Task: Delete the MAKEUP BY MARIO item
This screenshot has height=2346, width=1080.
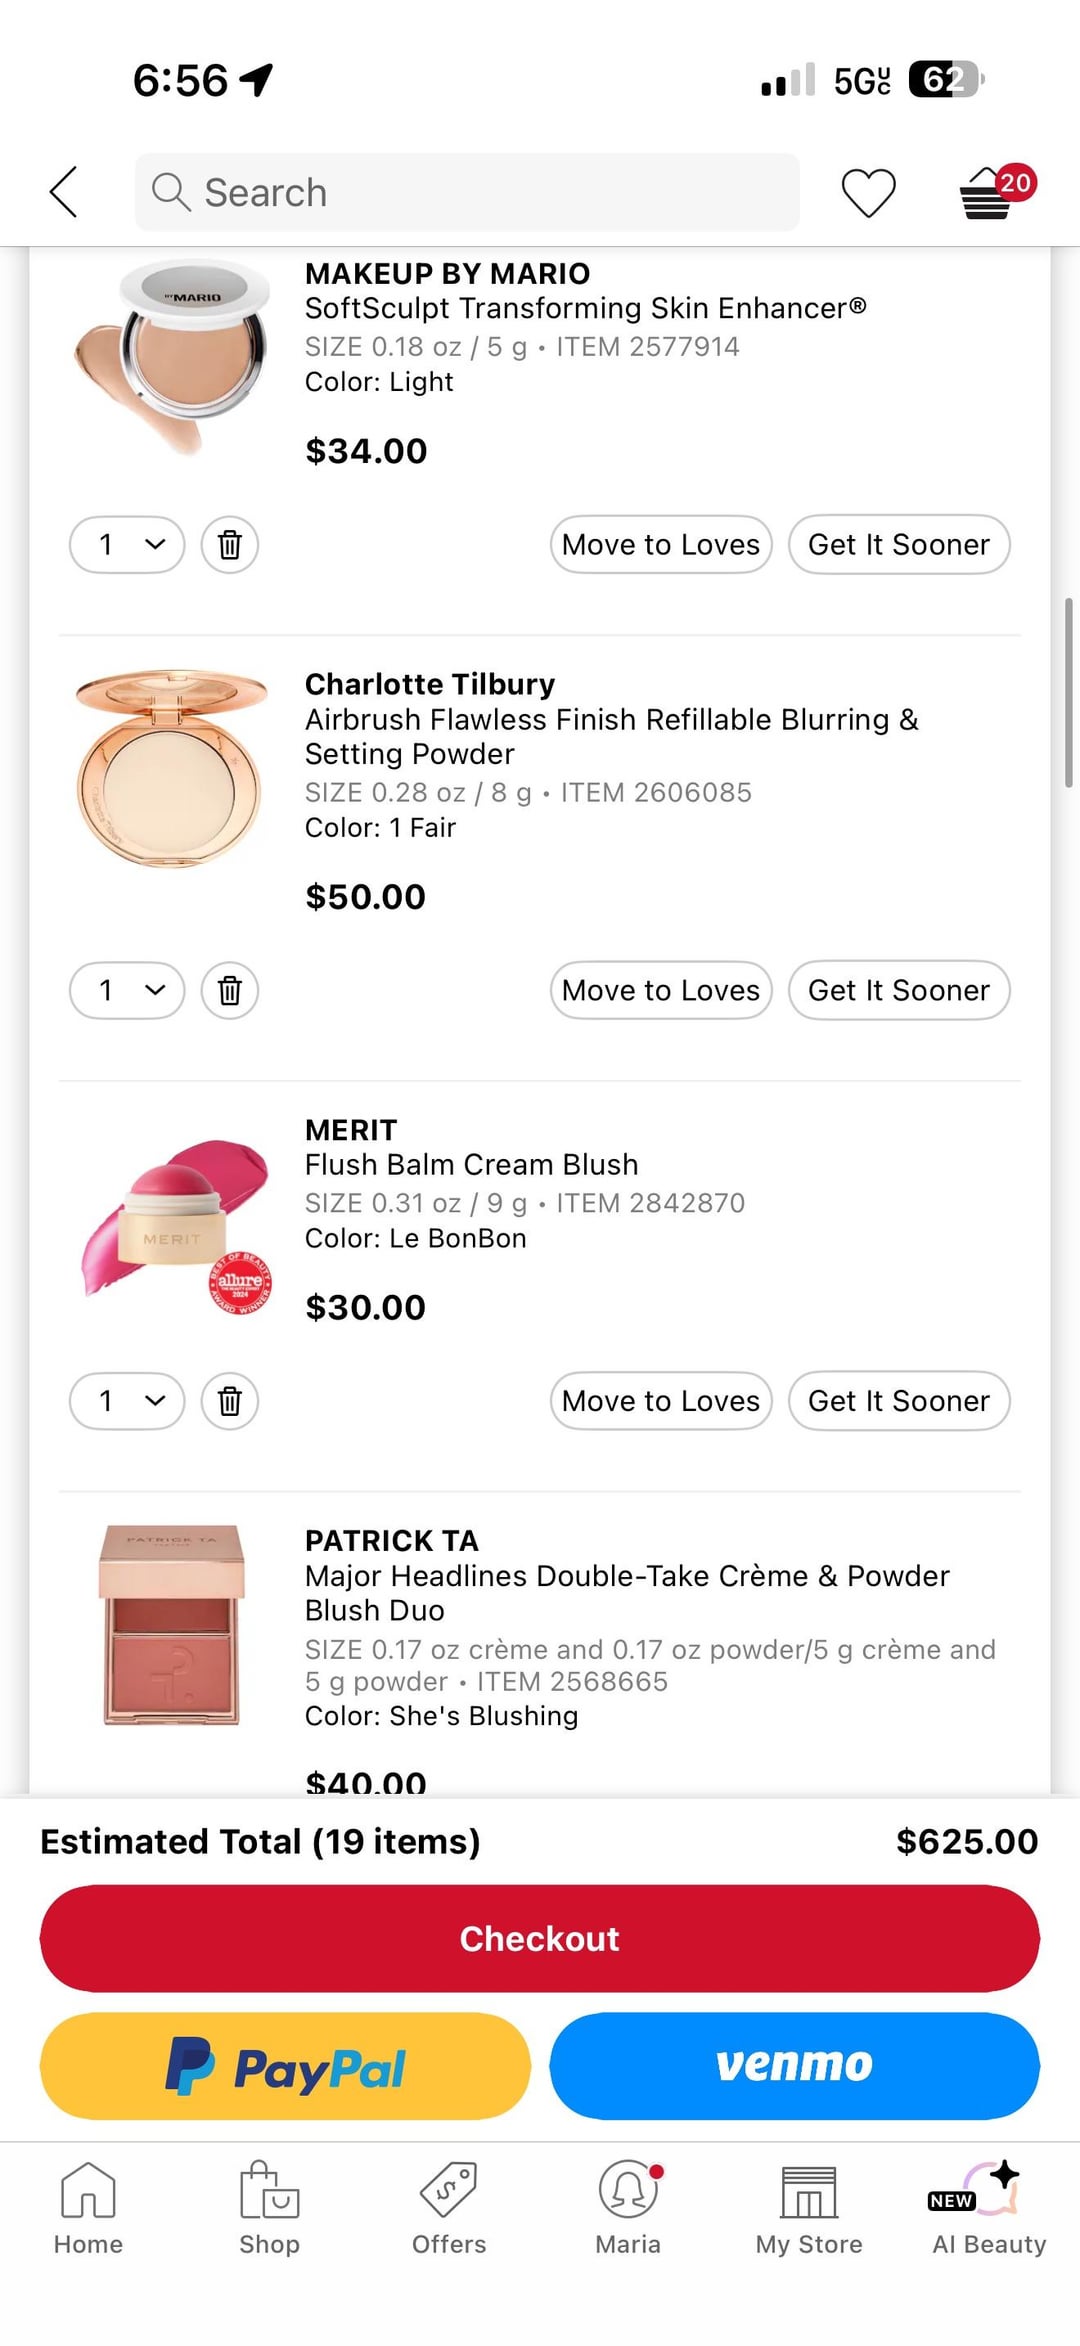Action: (230, 545)
